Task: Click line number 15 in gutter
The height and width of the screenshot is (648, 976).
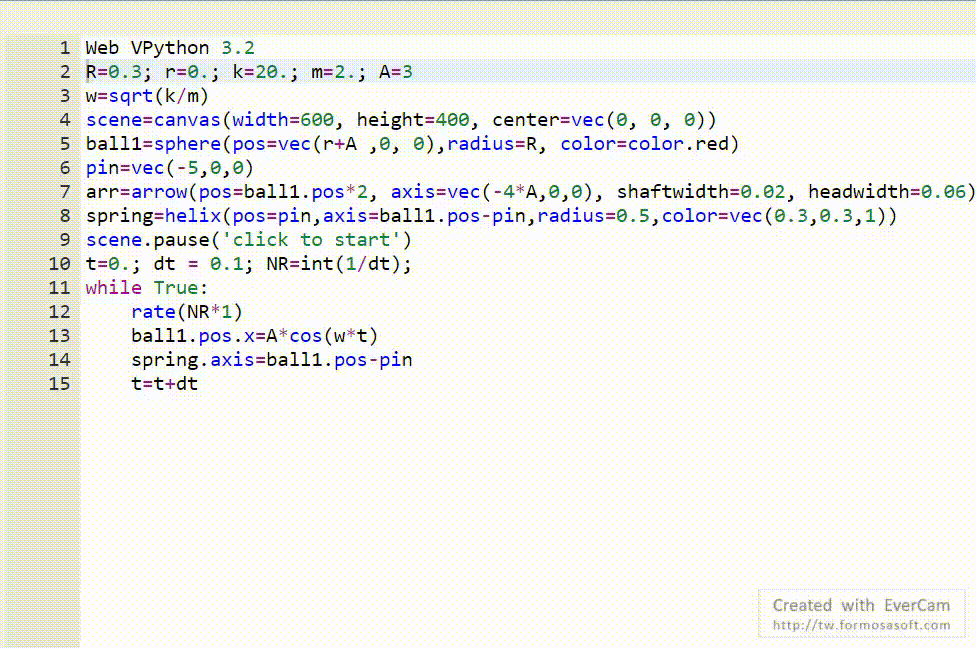Action: click(x=60, y=384)
